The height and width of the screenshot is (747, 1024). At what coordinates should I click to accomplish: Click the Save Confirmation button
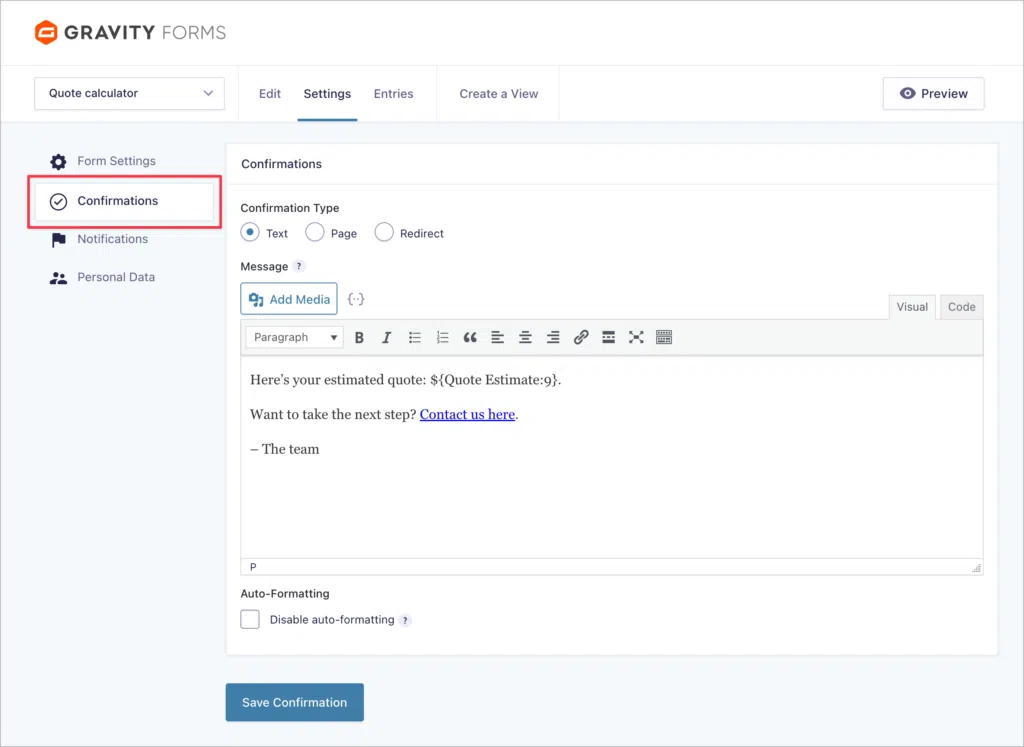click(294, 702)
